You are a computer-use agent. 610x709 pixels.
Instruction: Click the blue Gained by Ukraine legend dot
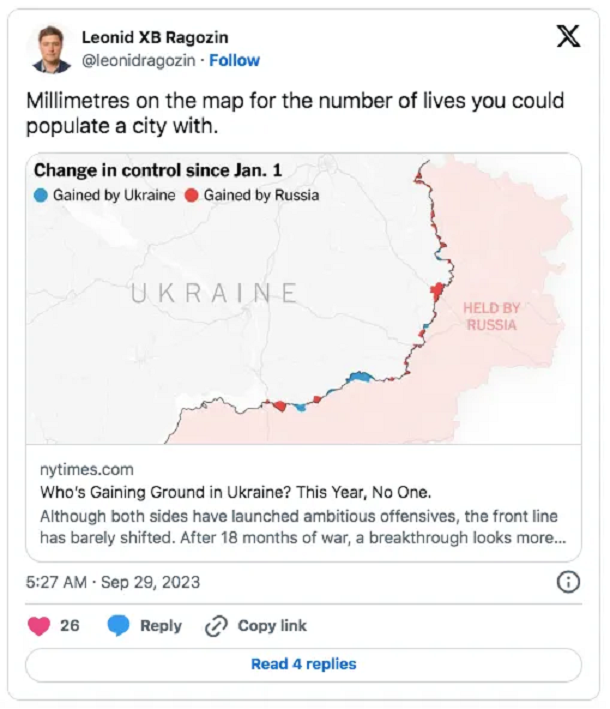[41, 196]
